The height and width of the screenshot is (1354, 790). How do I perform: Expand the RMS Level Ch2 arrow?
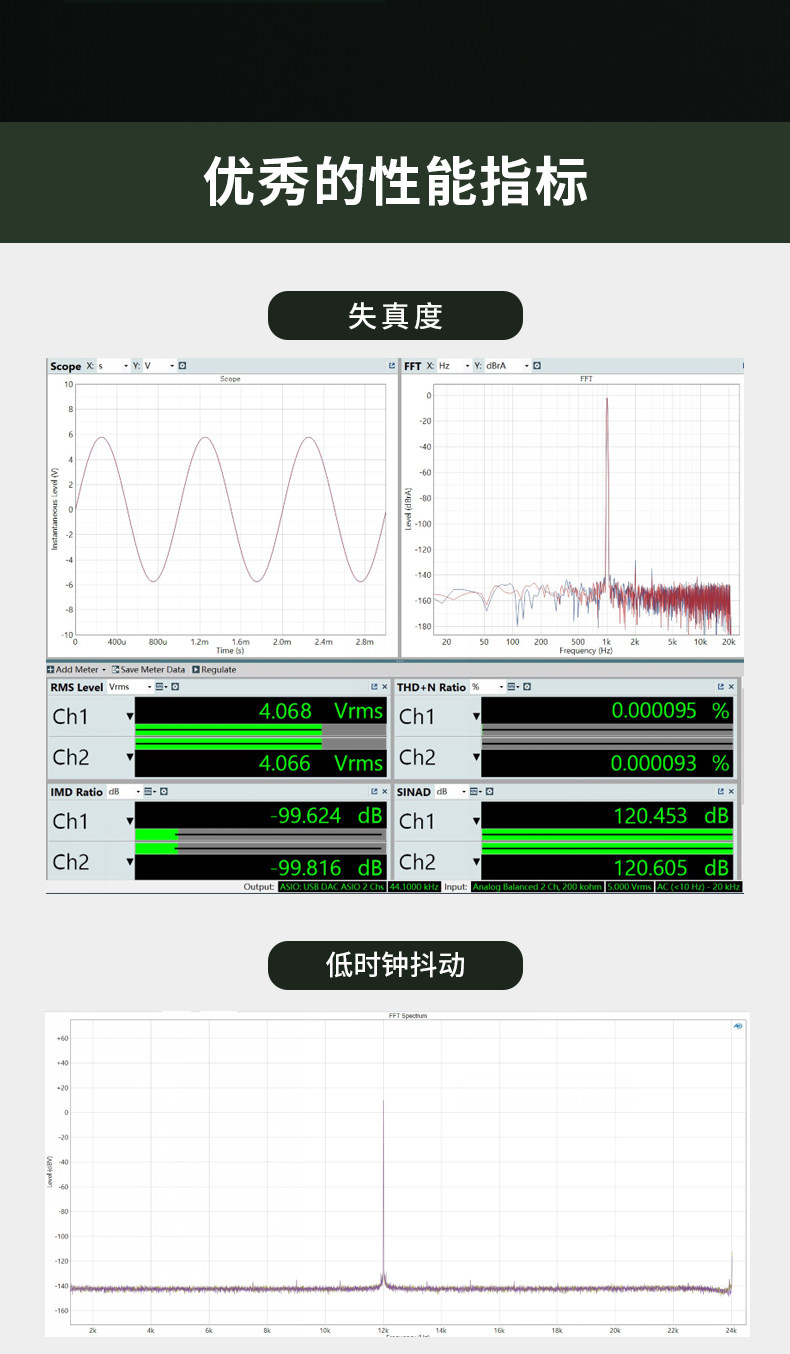[x=129, y=758]
